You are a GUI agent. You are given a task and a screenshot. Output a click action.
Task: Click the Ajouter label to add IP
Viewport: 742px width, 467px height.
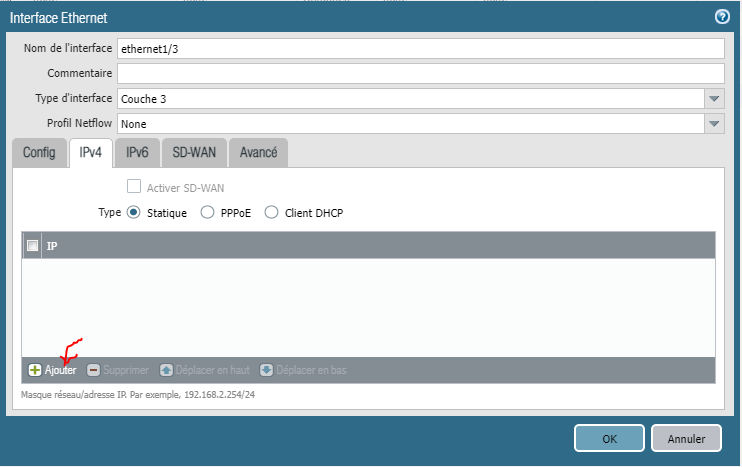pyautogui.click(x=61, y=370)
